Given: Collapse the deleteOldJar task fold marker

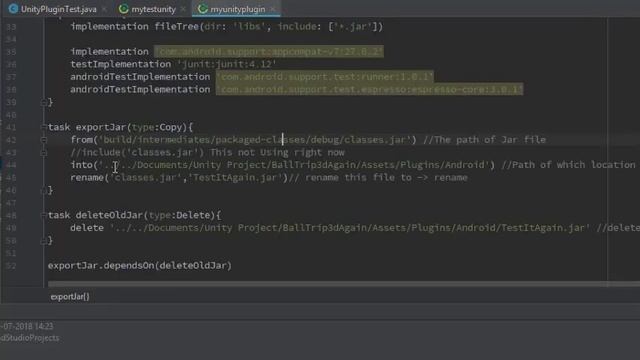Looking at the screenshot, I should [43, 215].
